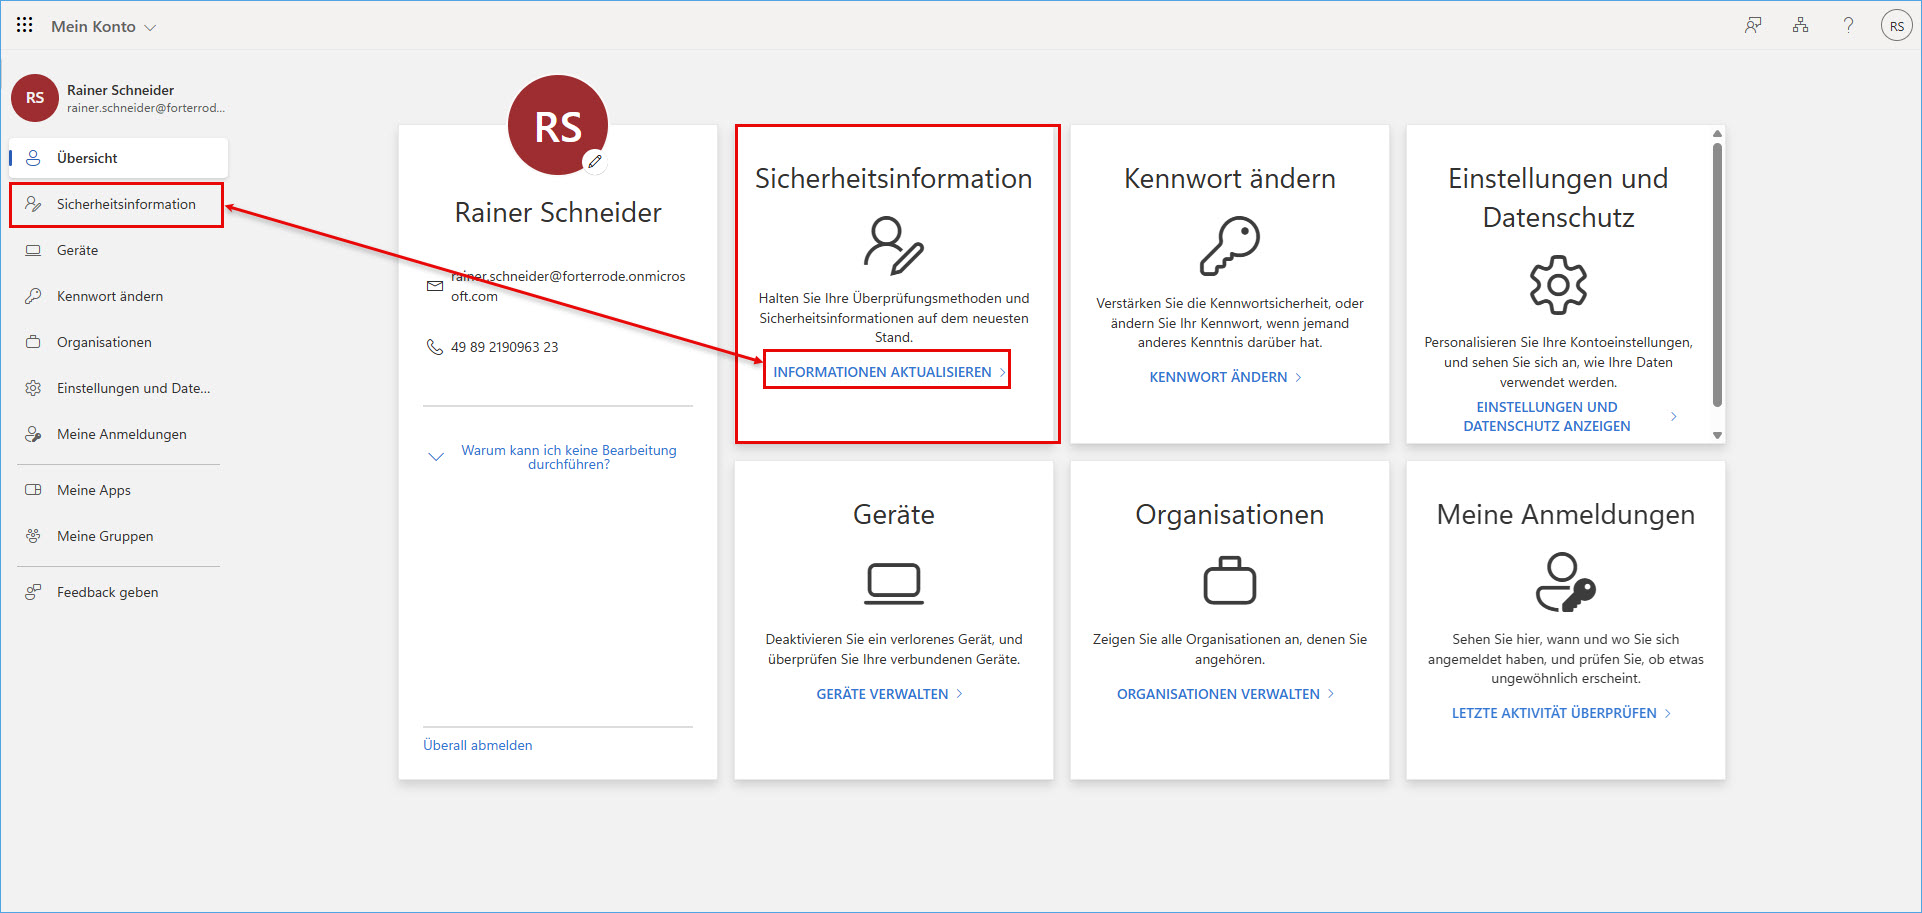Click the Organisationen card heading
The image size is (1922, 913).
point(1230,514)
